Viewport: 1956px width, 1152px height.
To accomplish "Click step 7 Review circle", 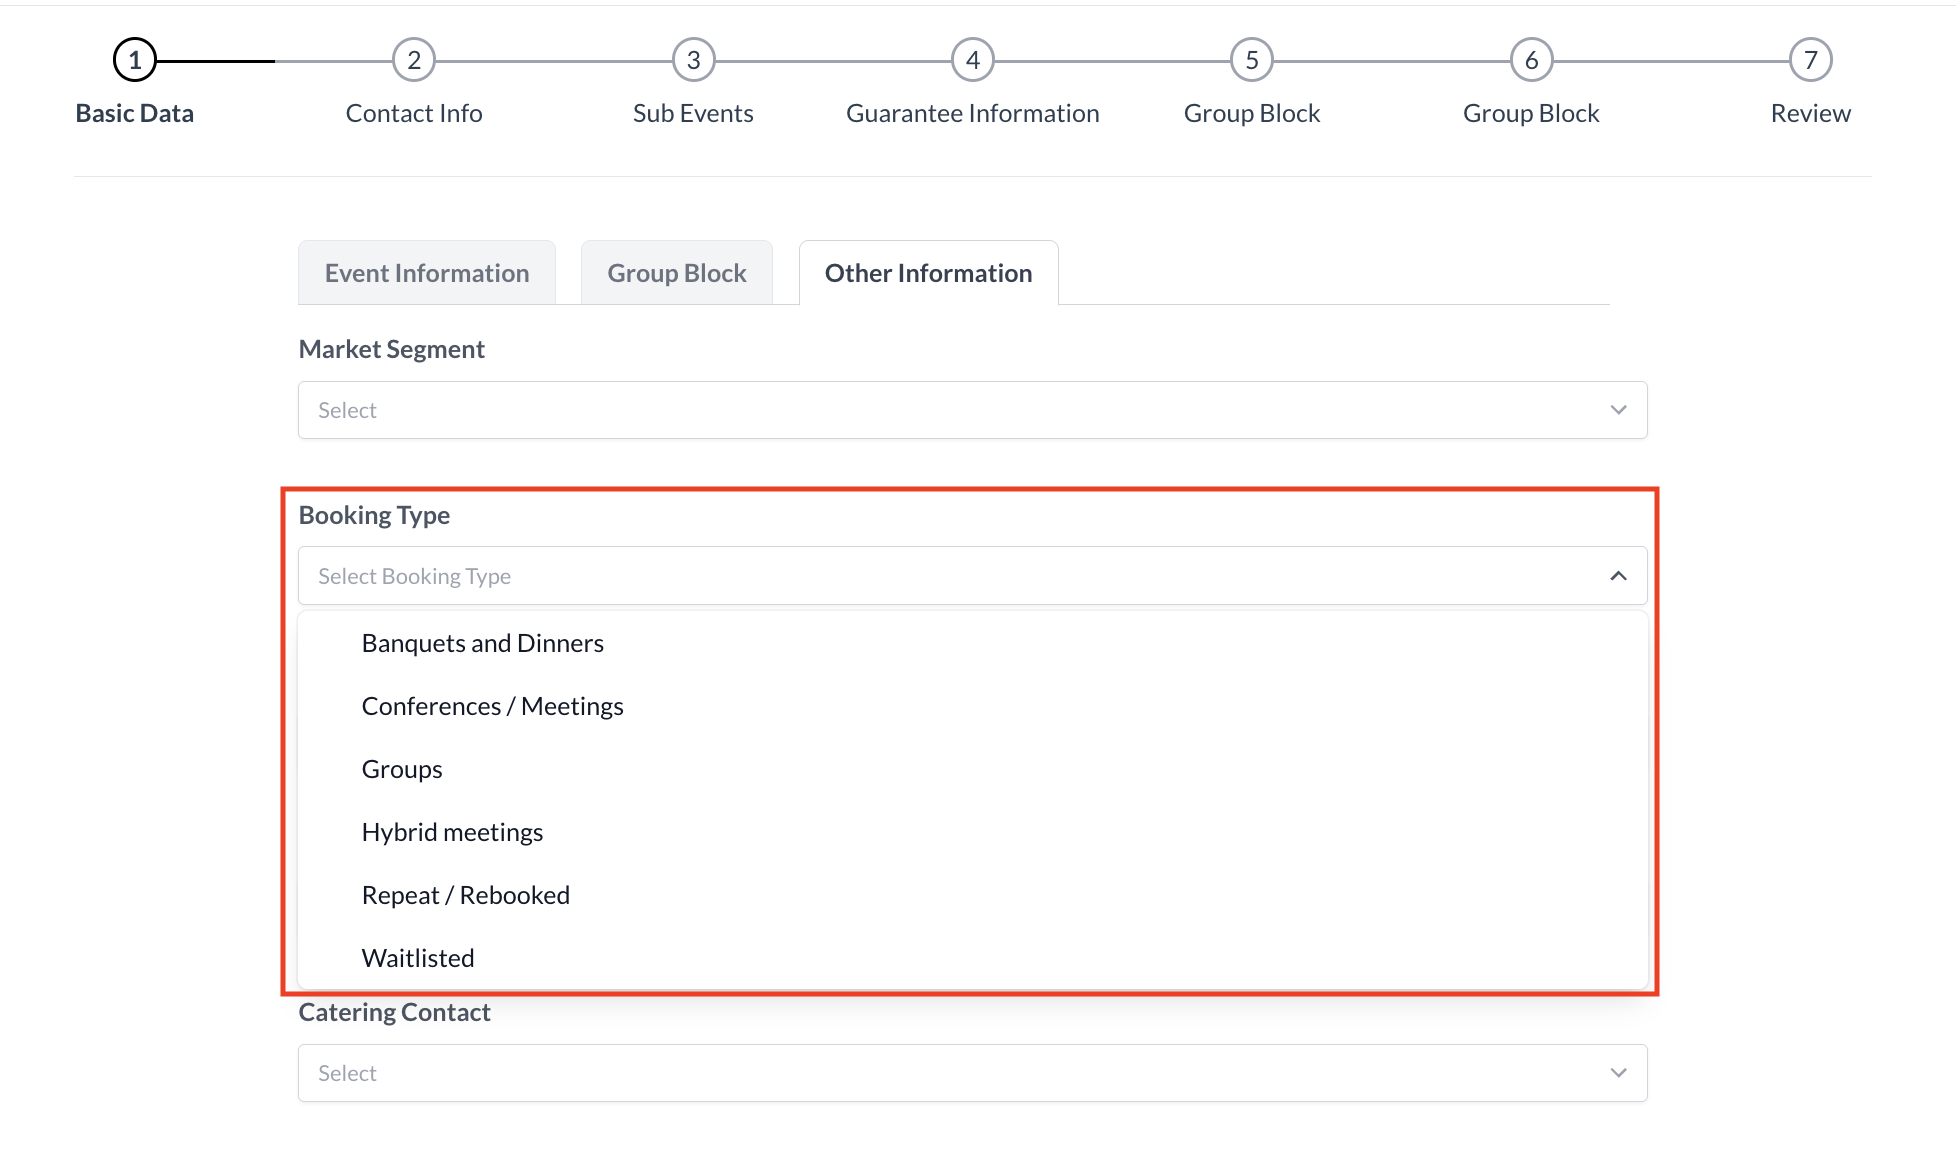I will click(1811, 58).
